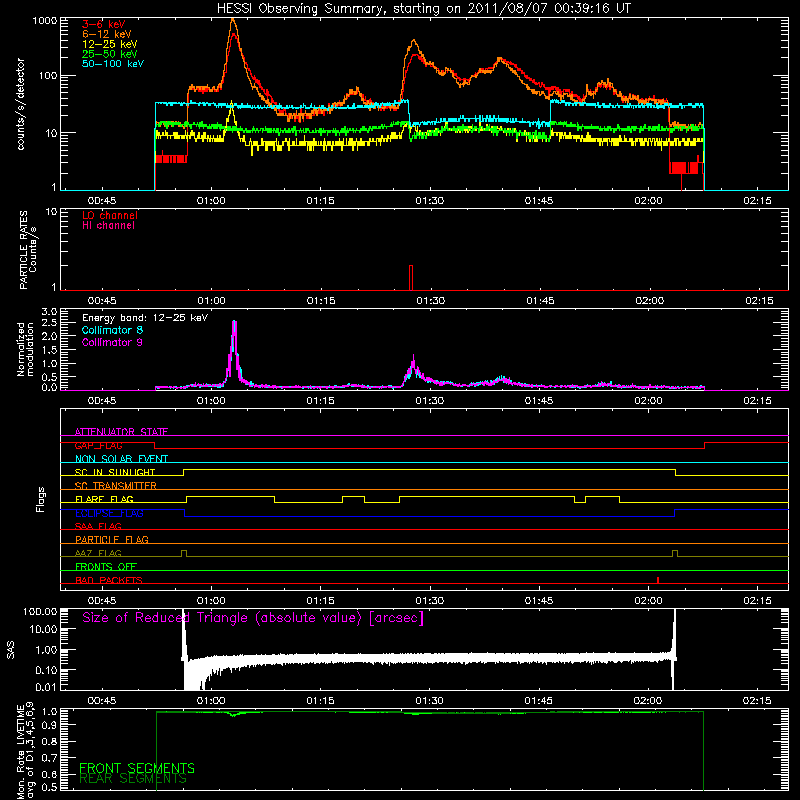The width and height of the screenshot is (800, 800).
Task: Select the yellow 12-25 keV legend entry
Action: 110,44
